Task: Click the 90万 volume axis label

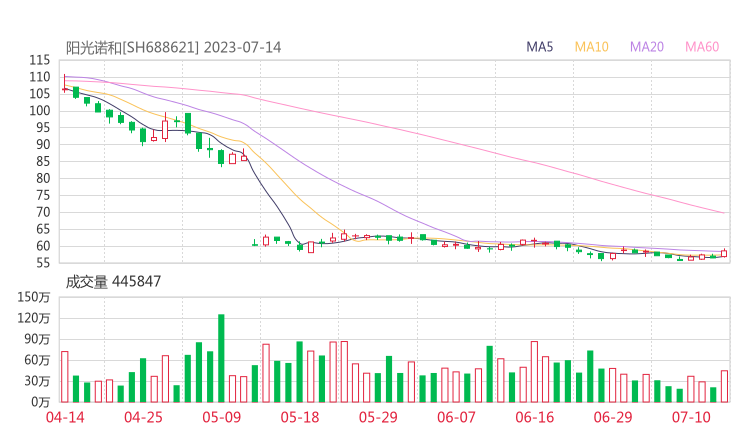Action: tap(37, 339)
